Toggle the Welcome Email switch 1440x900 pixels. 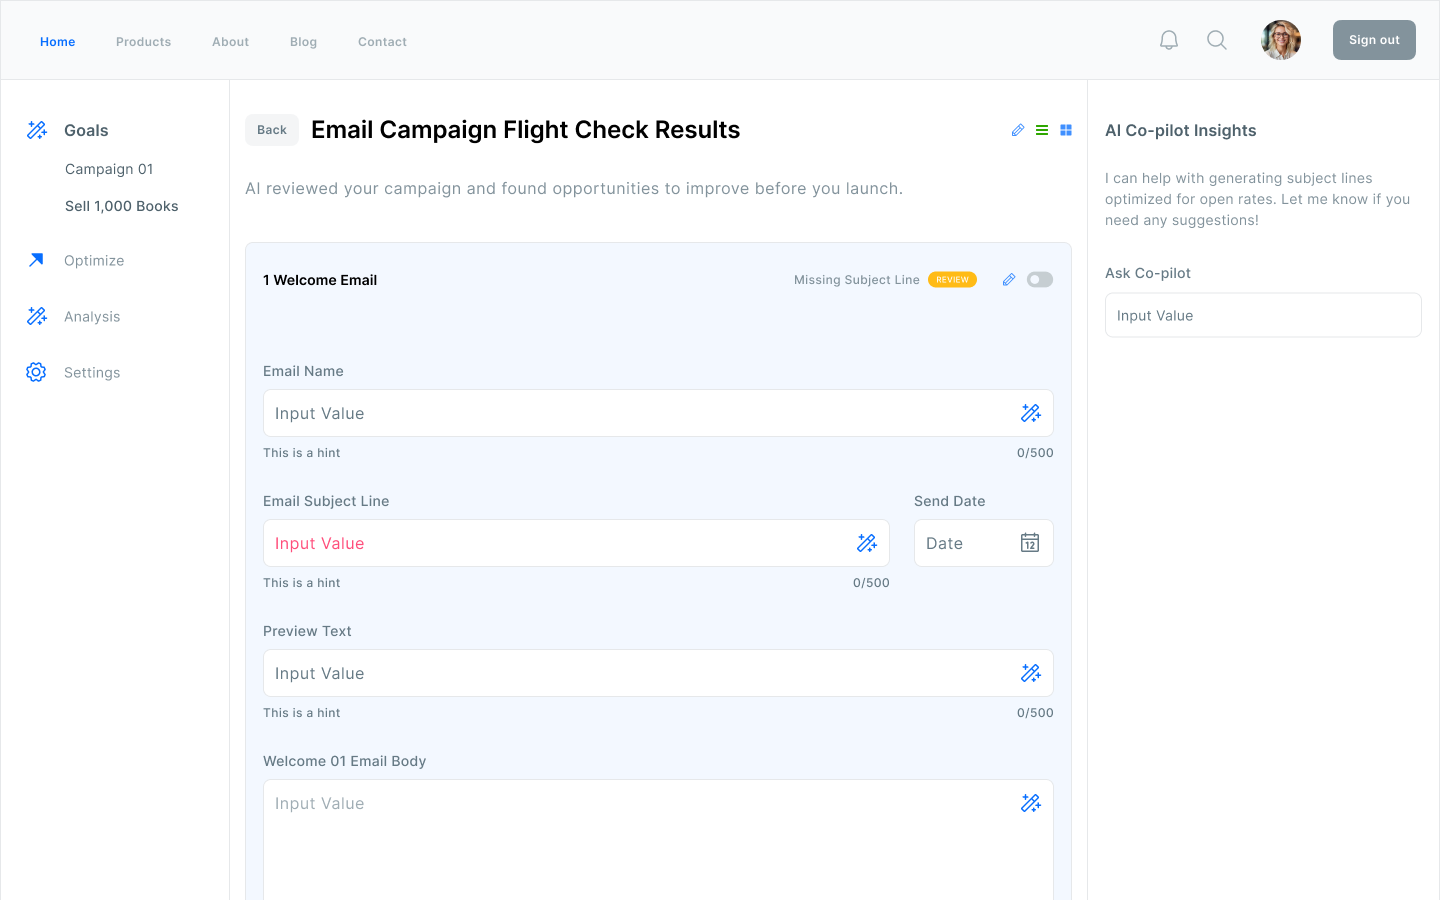1040,280
